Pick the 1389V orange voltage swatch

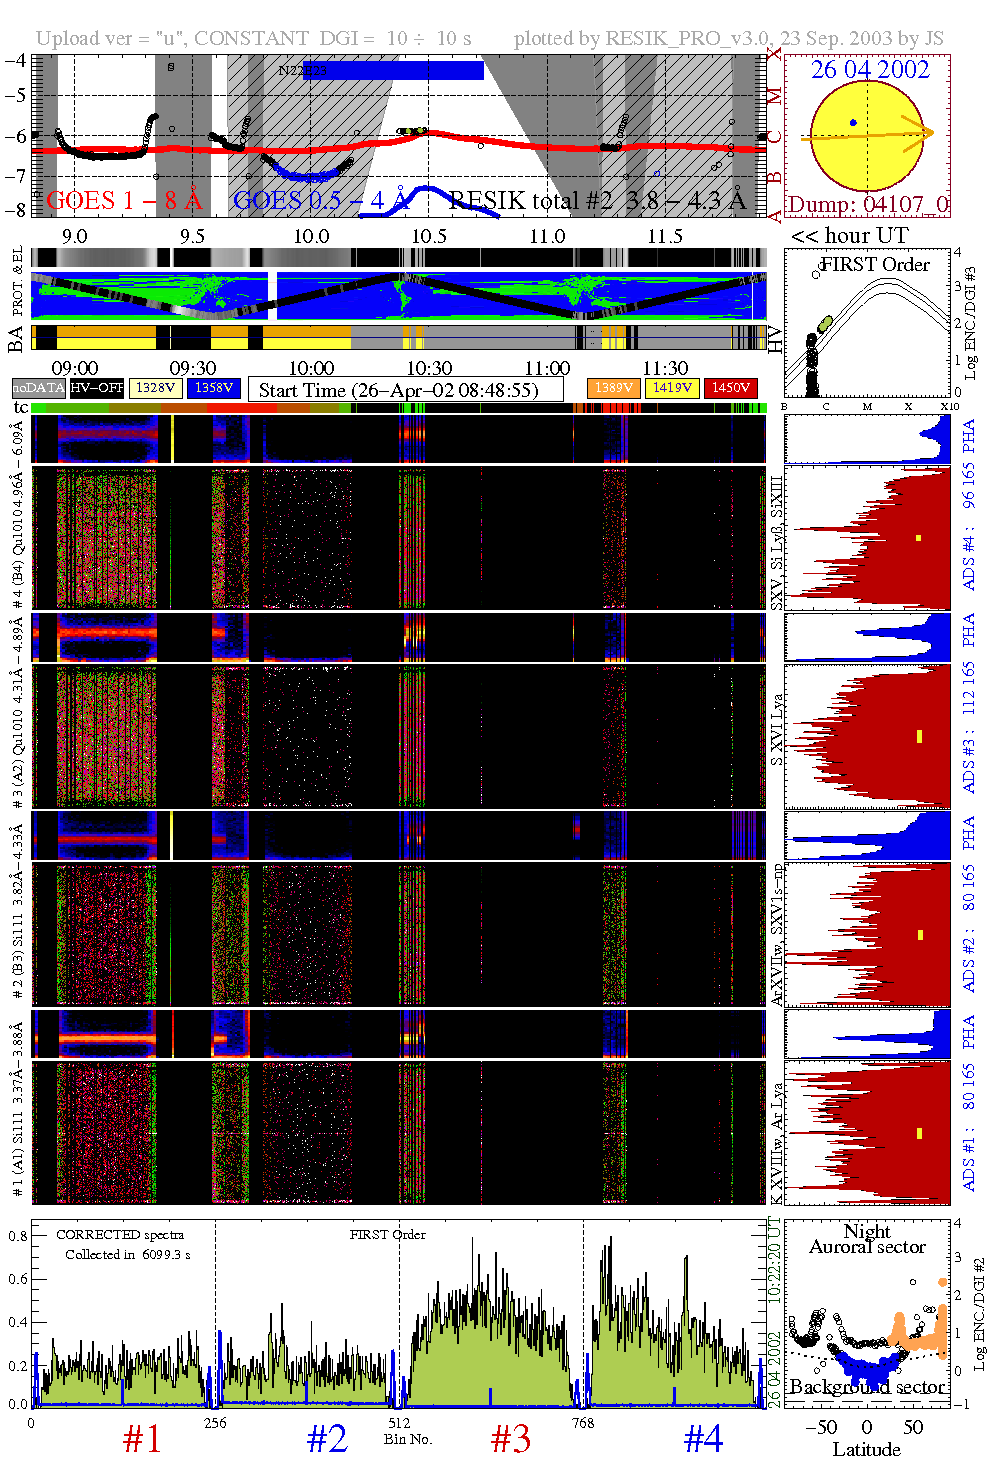click(613, 388)
